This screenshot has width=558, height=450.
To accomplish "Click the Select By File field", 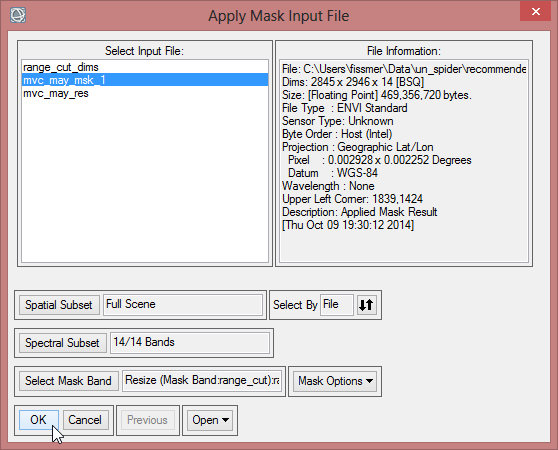I will click(x=337, y=305).
